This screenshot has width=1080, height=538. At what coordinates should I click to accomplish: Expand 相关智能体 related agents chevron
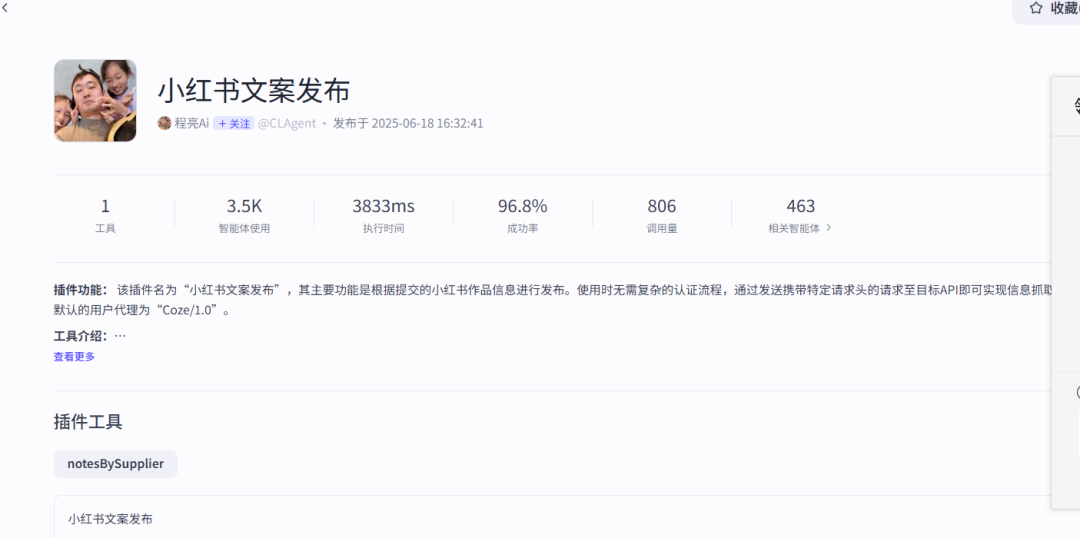click(828, 227)
